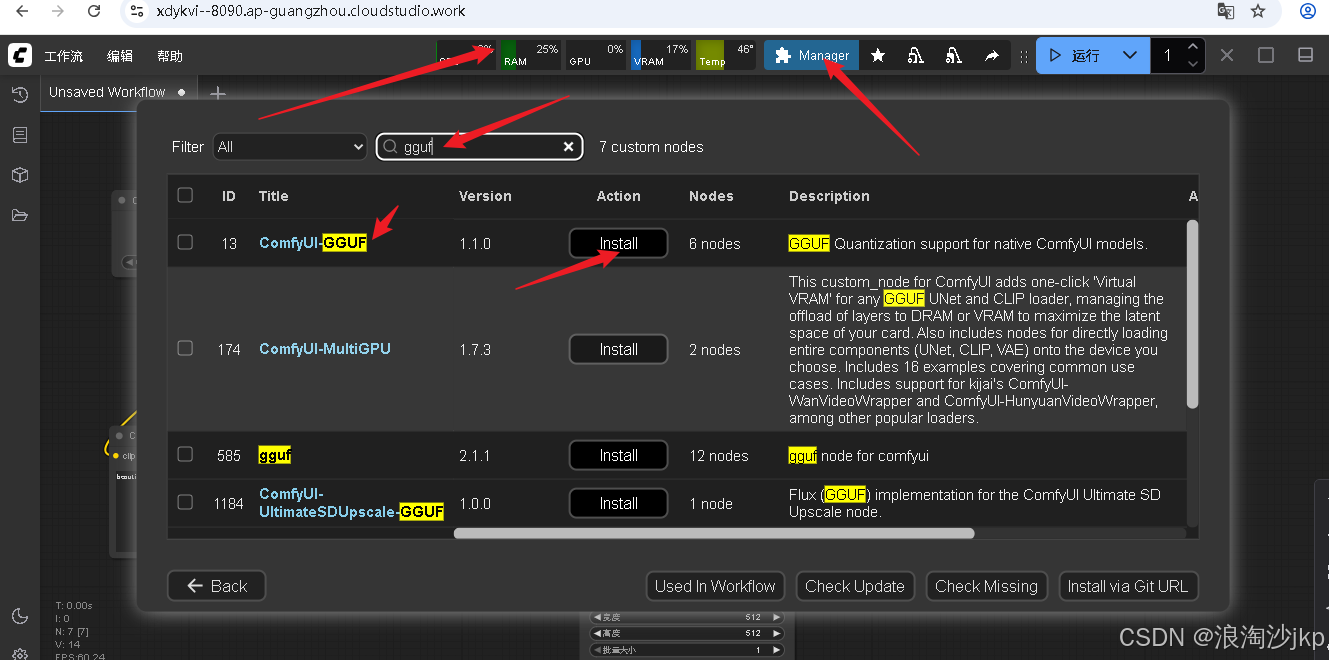Increase the batch count stepper
This screenshot has width=1329, height=660.
click(1192, 47)
